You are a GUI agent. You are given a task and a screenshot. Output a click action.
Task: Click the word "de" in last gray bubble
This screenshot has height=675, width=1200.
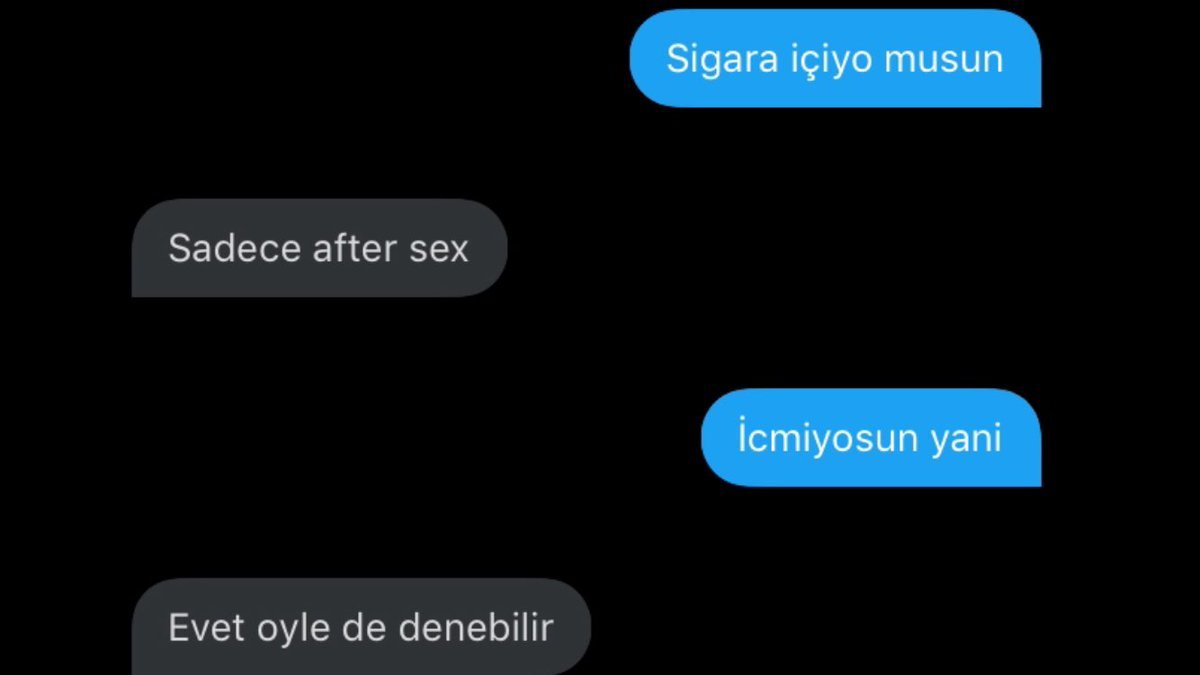tap(365, 627)
